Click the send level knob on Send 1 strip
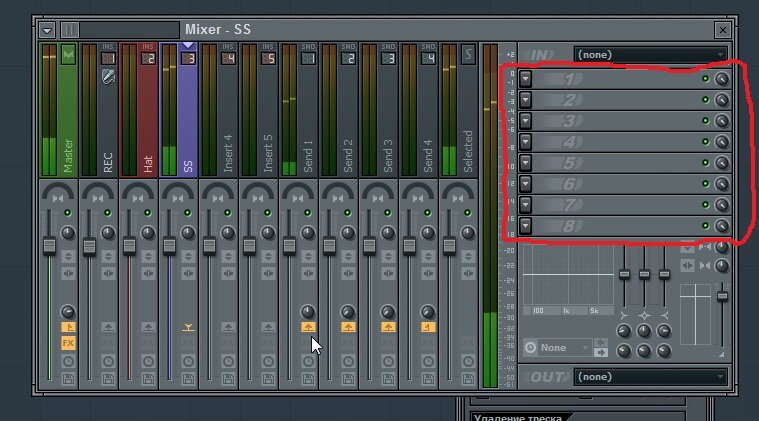 308,312
